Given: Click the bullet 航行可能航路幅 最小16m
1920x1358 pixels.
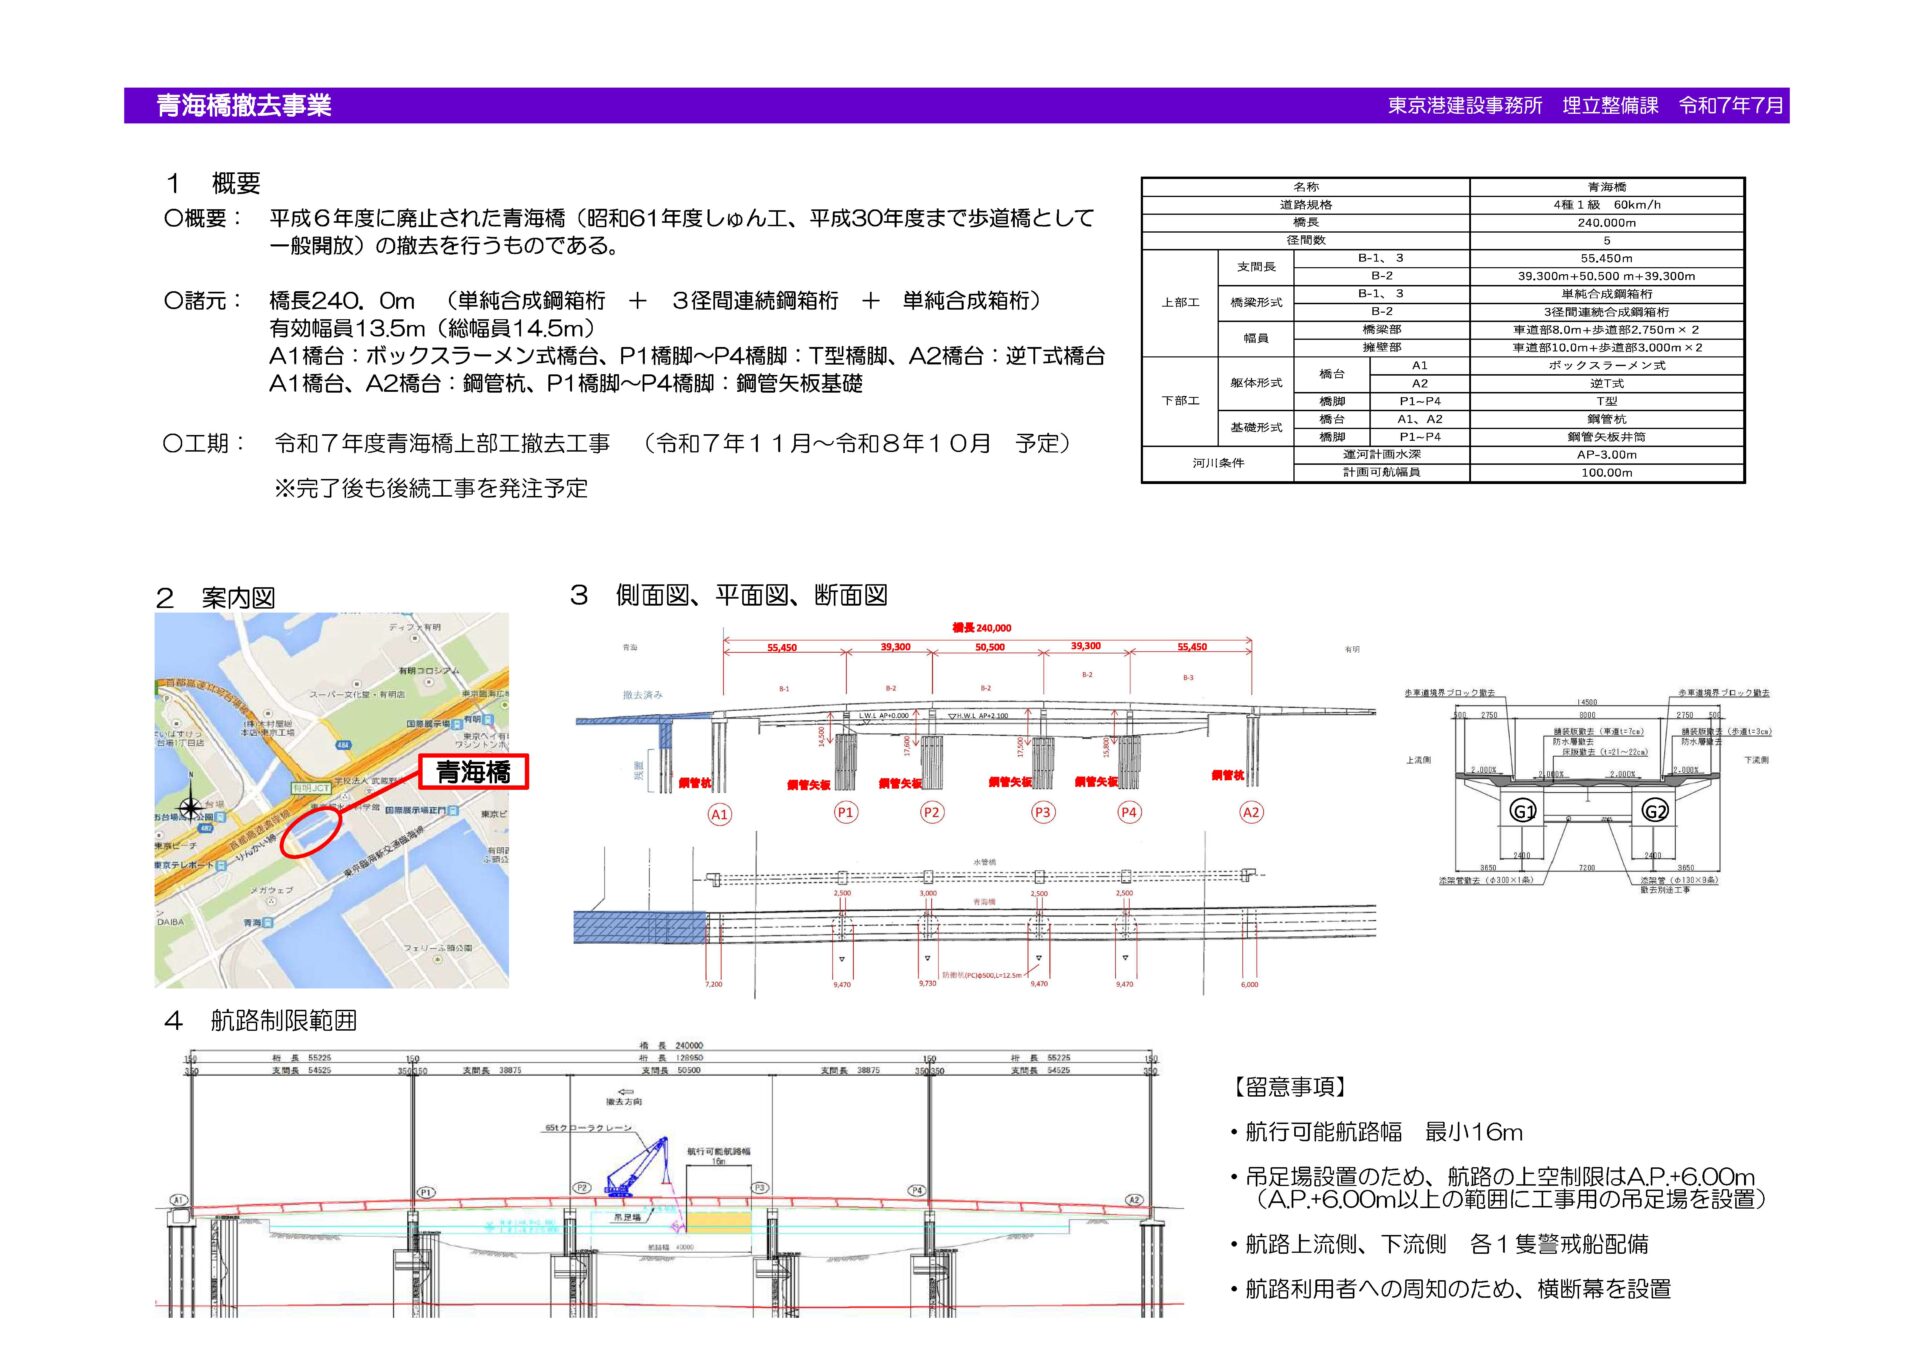Looking at the screenshot, I should (x=1377, y=1132).
